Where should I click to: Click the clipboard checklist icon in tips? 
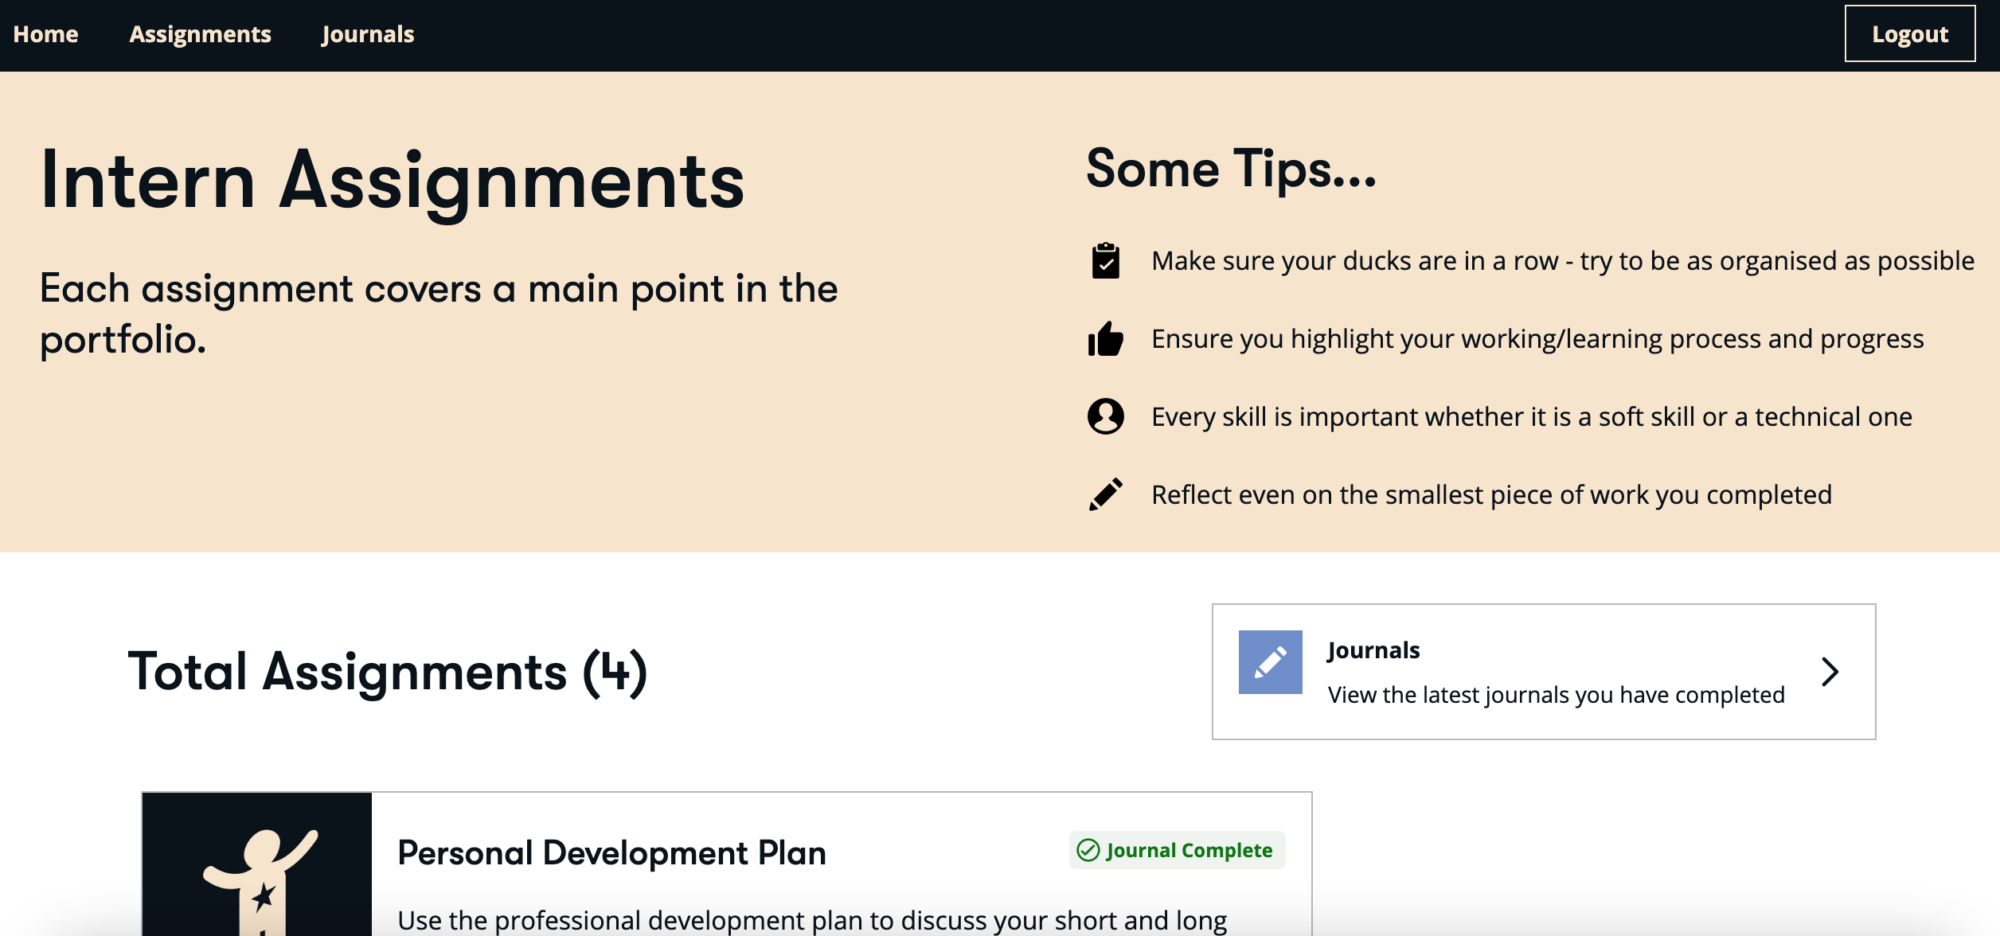pos(1105,261)
